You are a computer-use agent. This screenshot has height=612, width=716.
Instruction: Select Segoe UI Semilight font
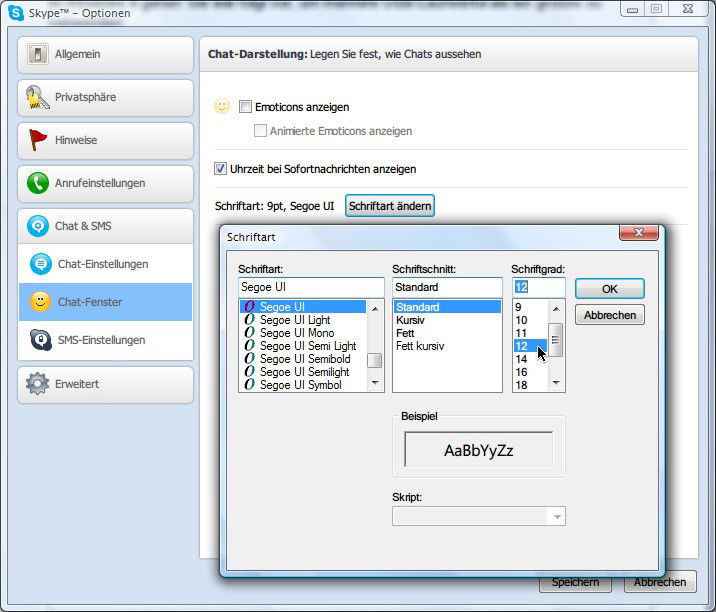(x=303, y=372)
